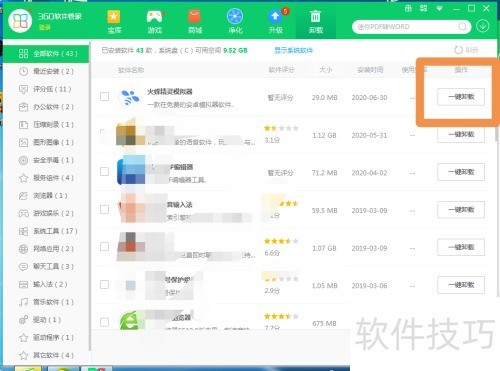Sort by 大小 column header
500x371 pixels.
pos(326,70)
